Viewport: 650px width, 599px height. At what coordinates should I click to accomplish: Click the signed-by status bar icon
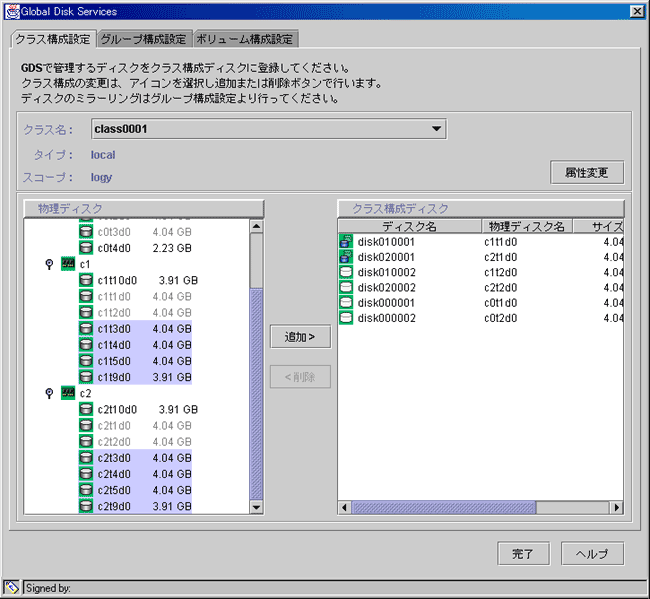pos(12,588)
